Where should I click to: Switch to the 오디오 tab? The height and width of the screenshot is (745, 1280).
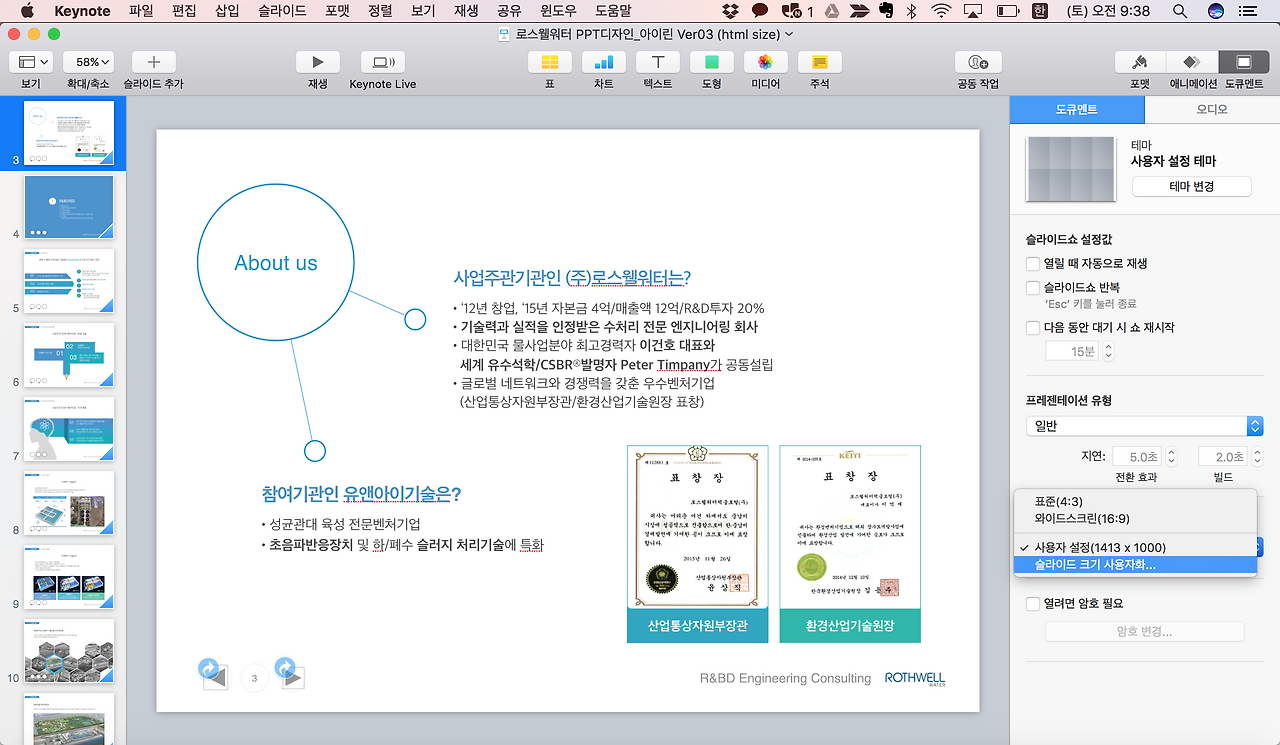click(1210, 107)
